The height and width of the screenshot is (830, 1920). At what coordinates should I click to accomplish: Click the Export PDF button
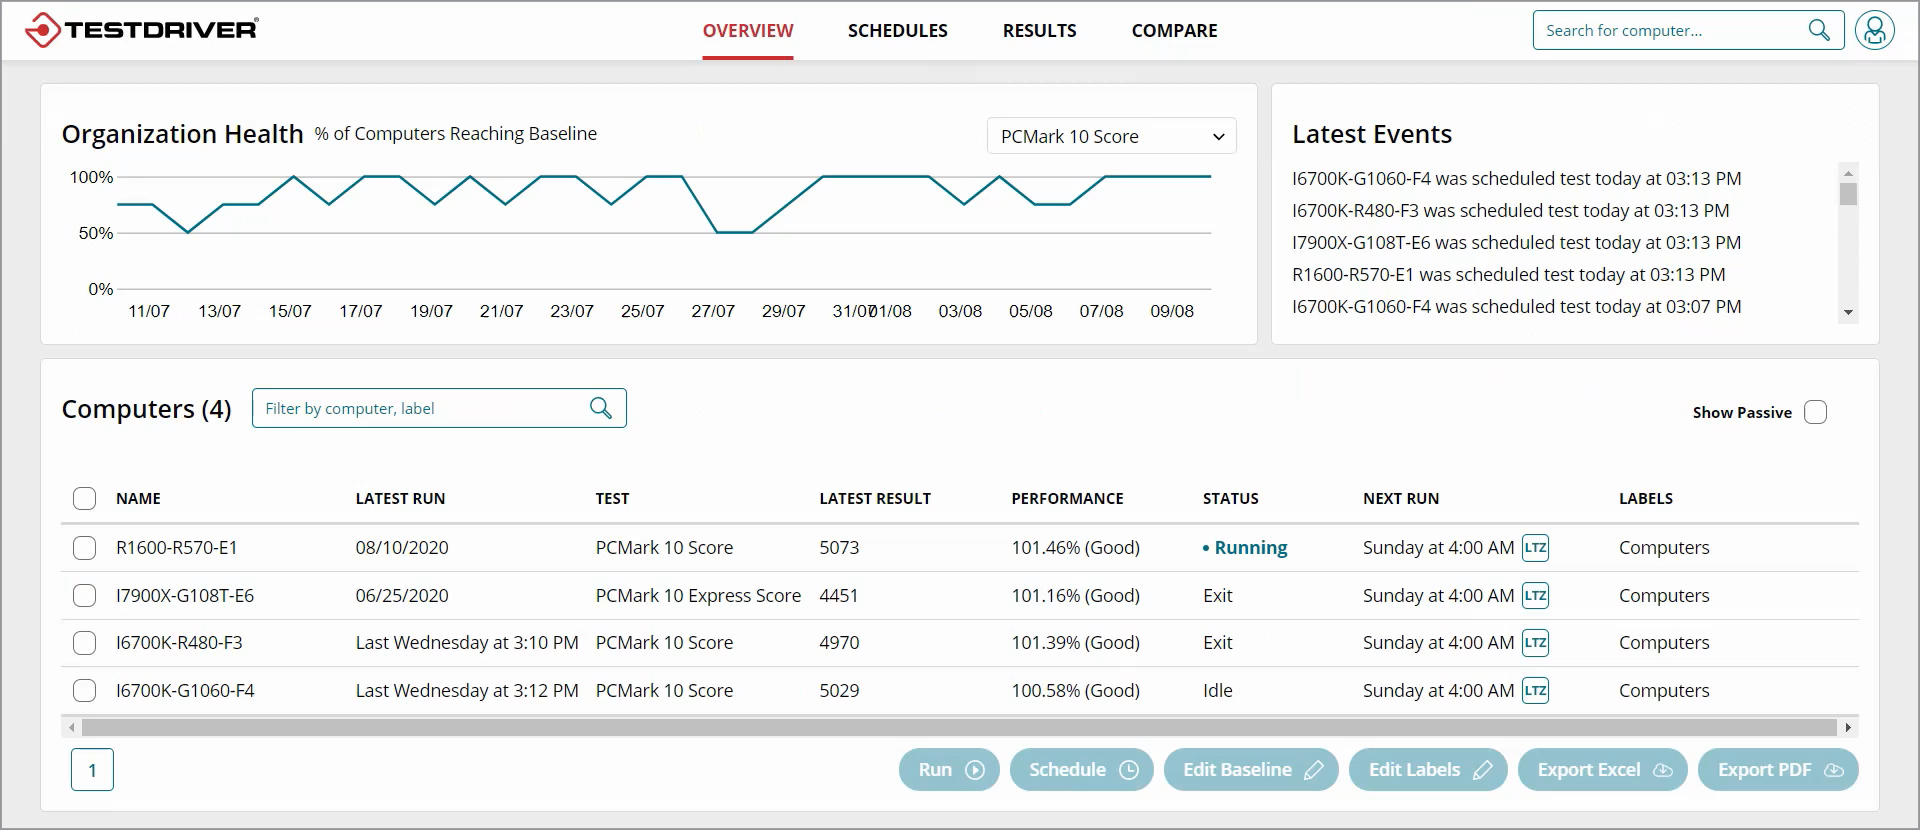tap(1778, 769)
